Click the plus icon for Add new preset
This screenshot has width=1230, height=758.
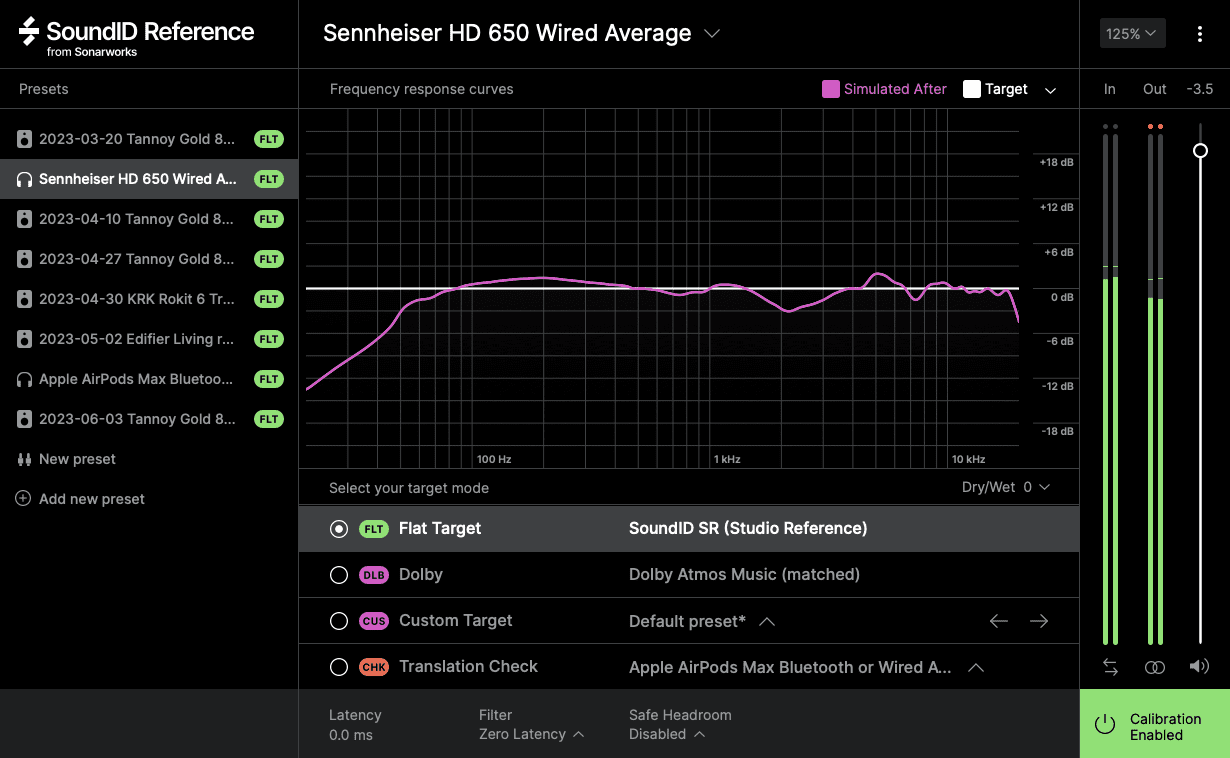pyautogui.click(x=23, y=498)
